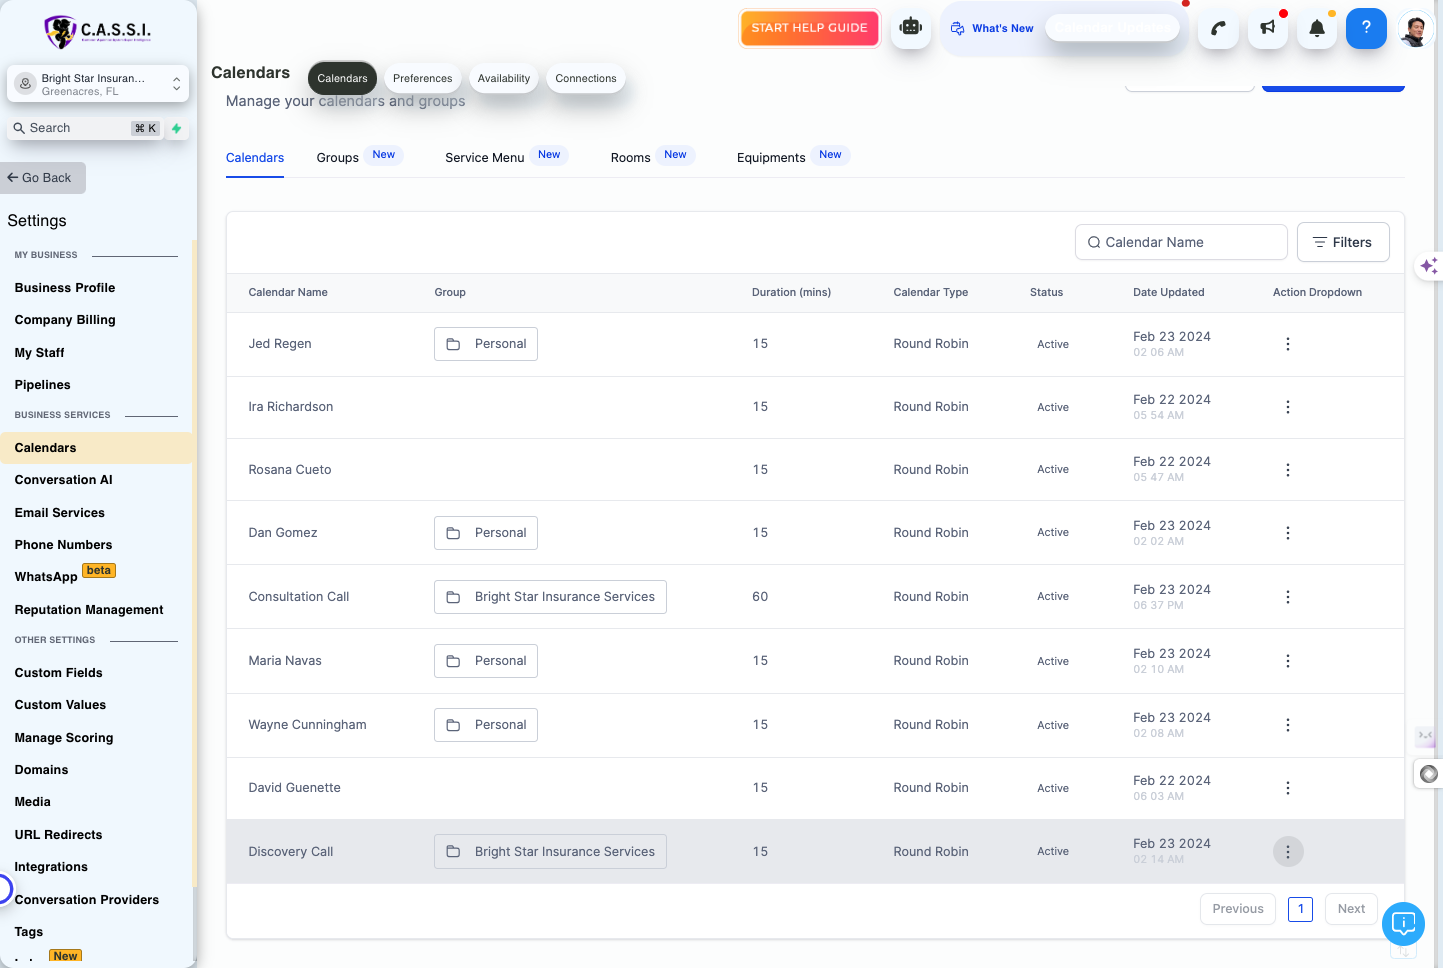The height and width of the screenshot is (968, 1443).
Task: Open the Preferences pill tab
Action: coord(422,78)
